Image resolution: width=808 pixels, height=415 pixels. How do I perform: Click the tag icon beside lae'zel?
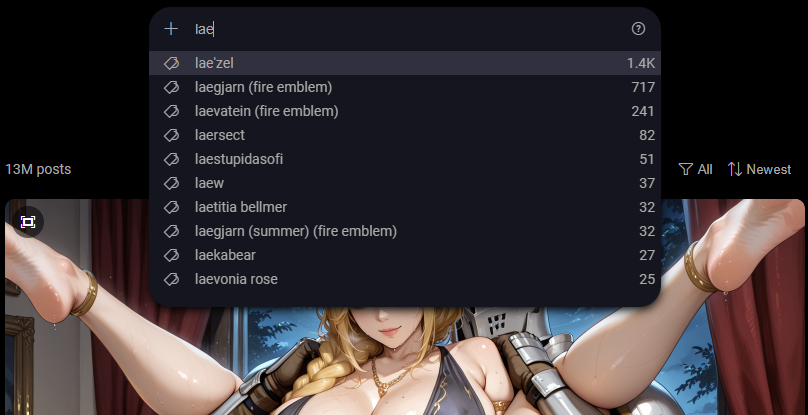click(171, 63)
